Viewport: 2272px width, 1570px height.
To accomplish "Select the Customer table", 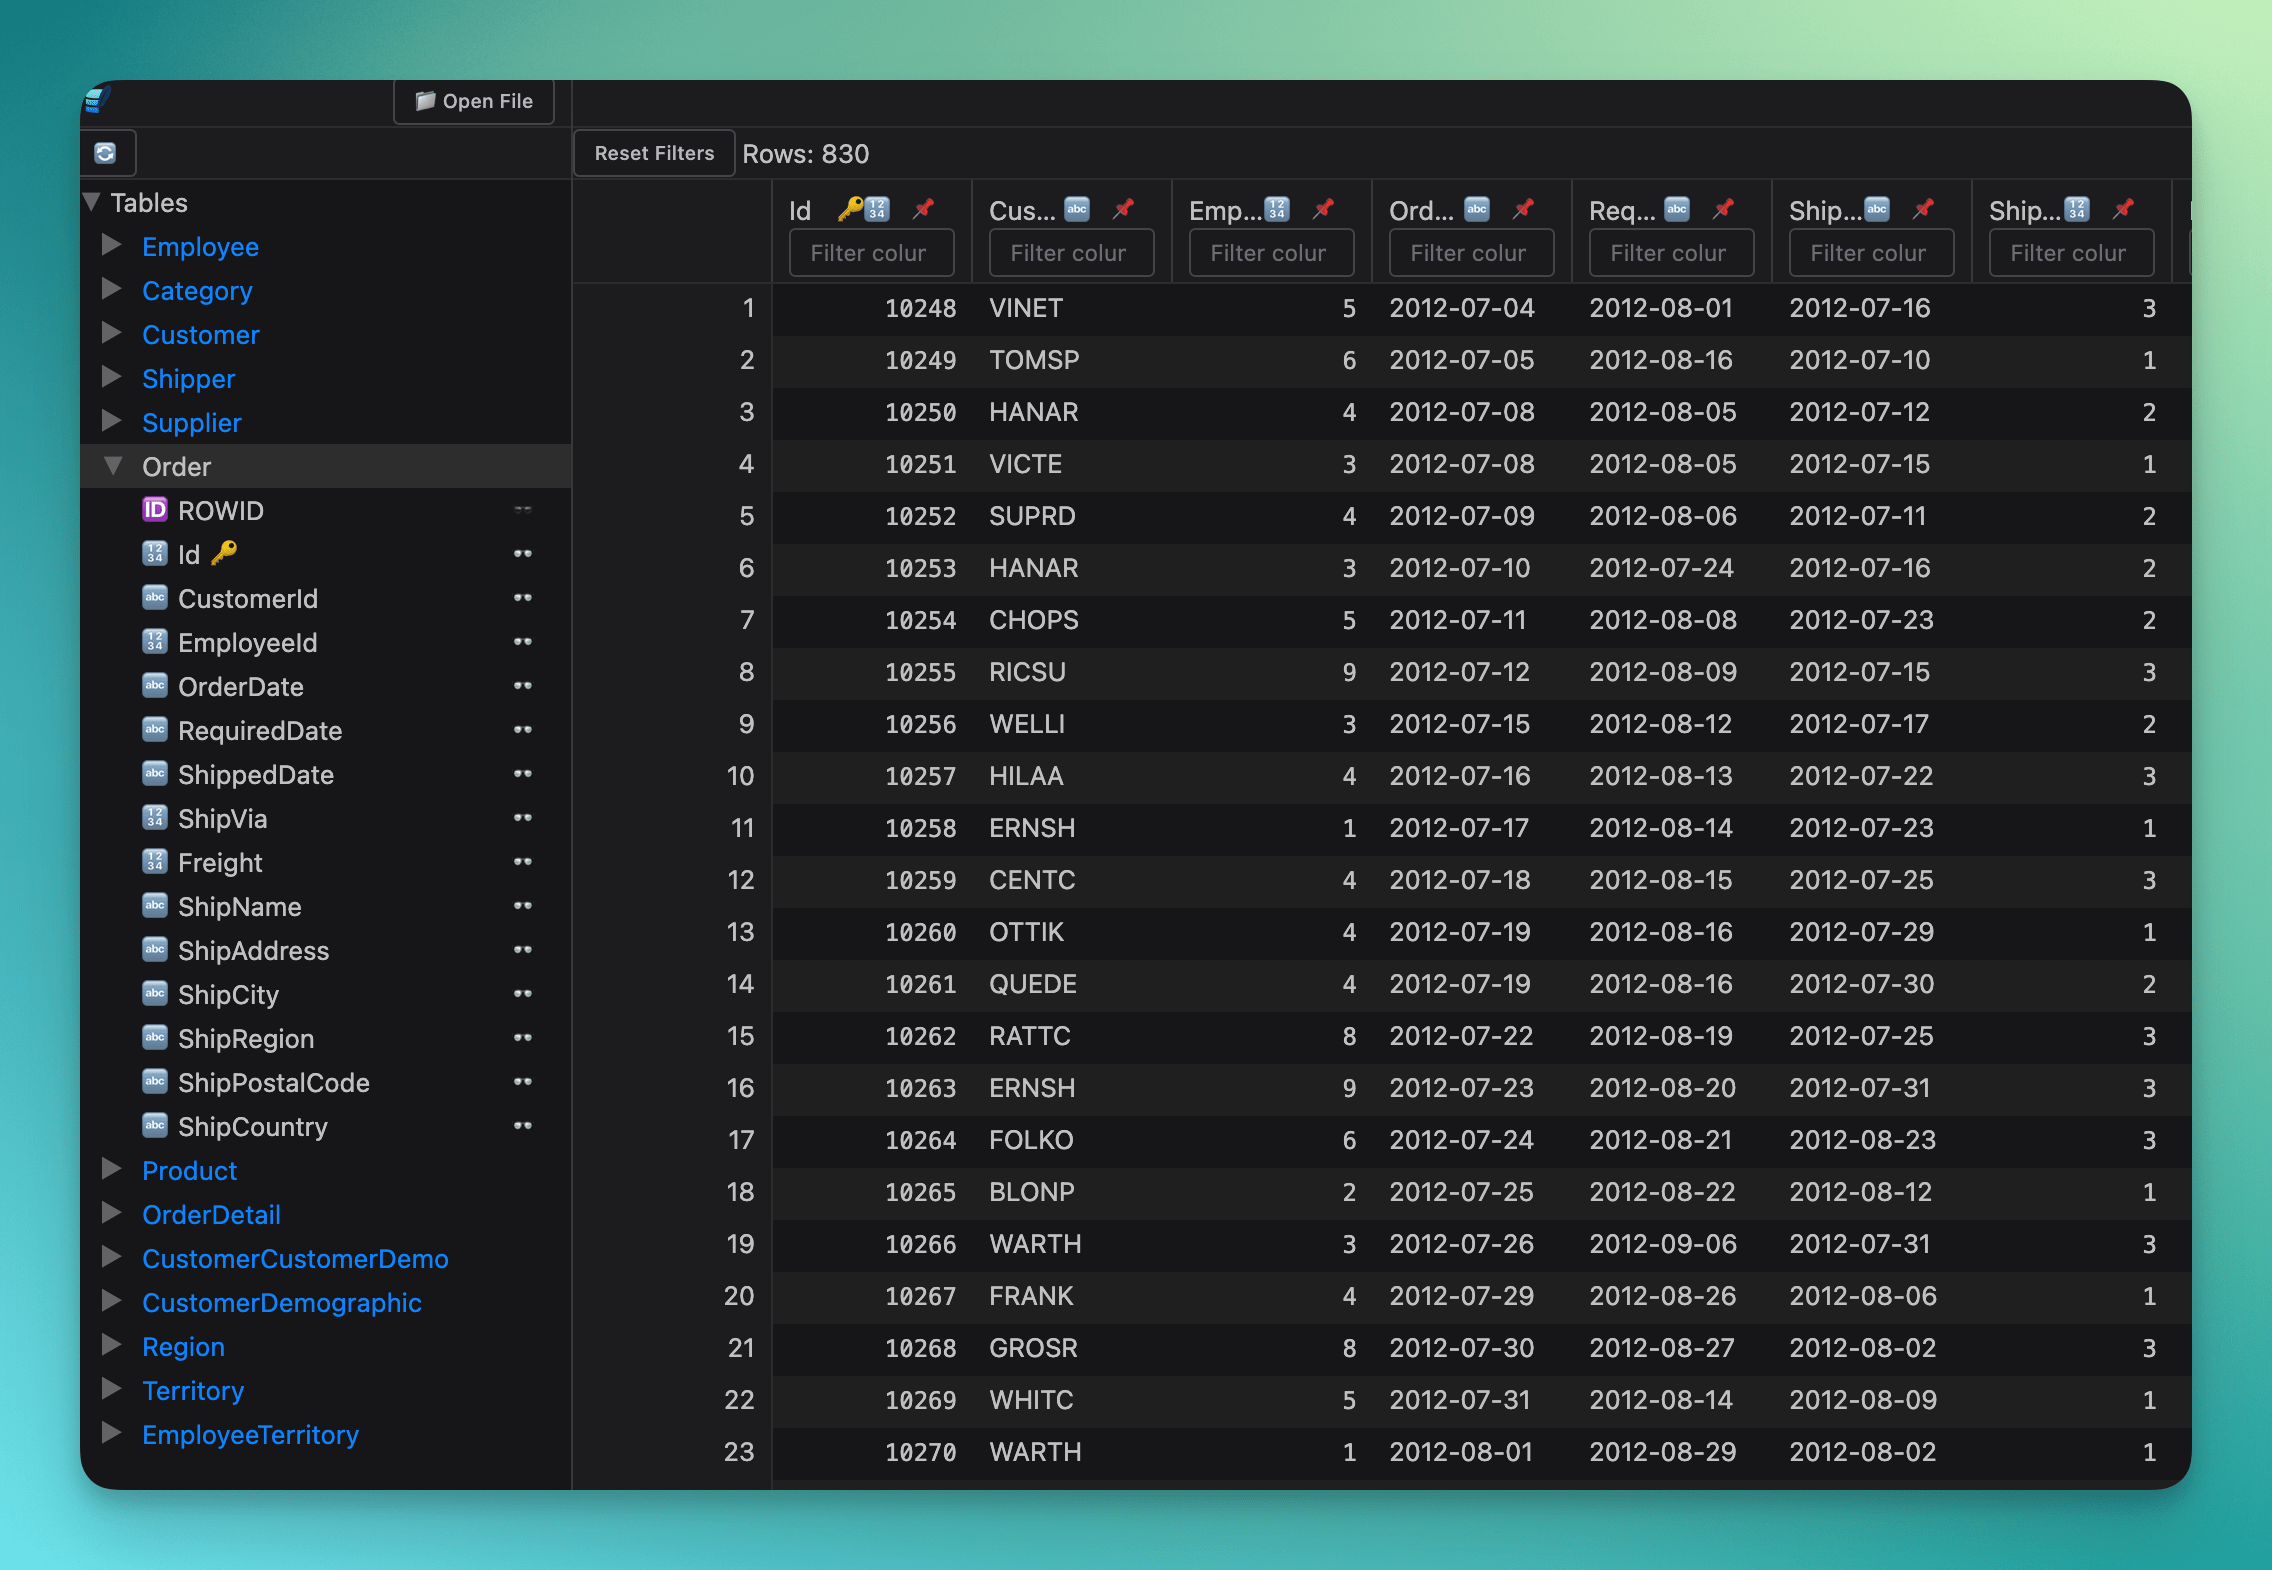I will click(x=200, y=335).
